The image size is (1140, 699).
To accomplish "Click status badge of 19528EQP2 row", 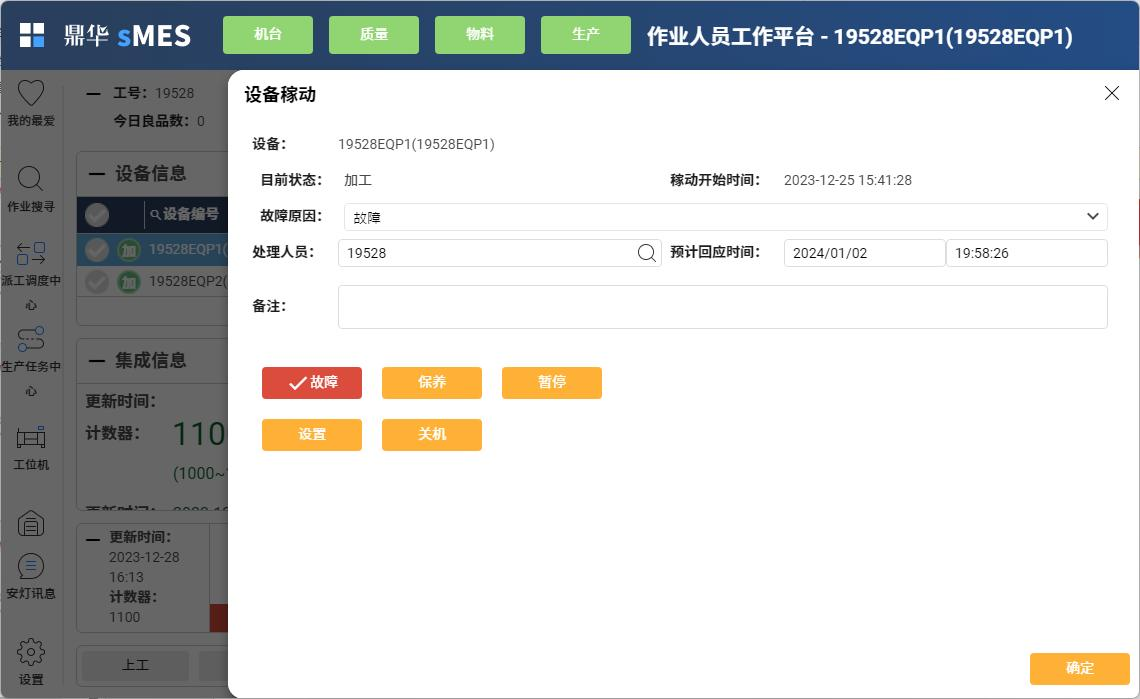I will click(x=129, y=282).
